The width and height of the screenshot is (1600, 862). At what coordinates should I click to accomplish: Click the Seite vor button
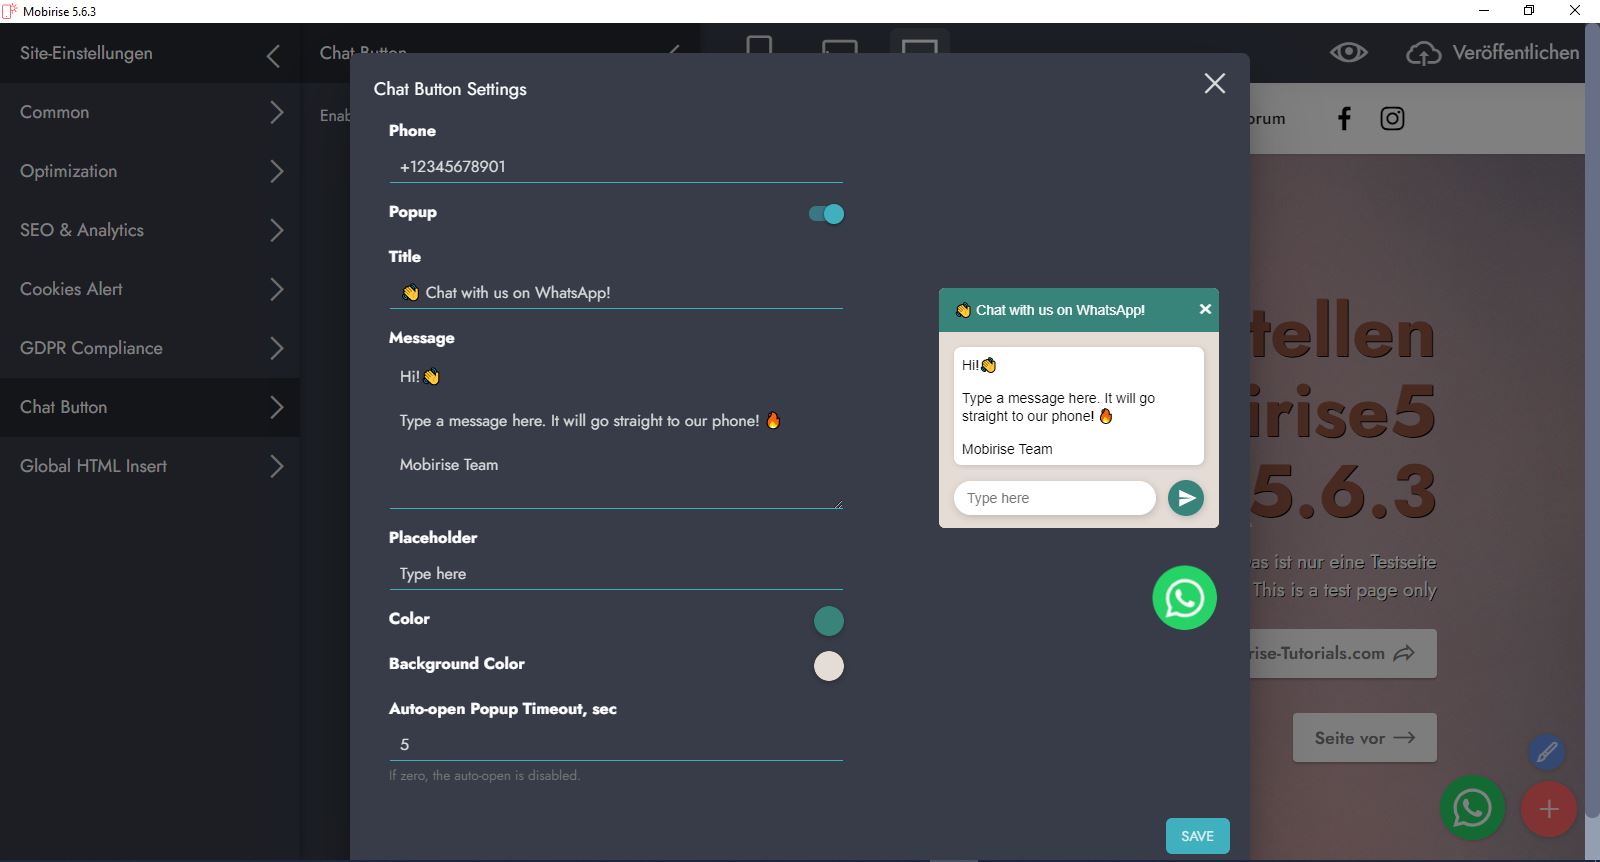point(1364,738)
